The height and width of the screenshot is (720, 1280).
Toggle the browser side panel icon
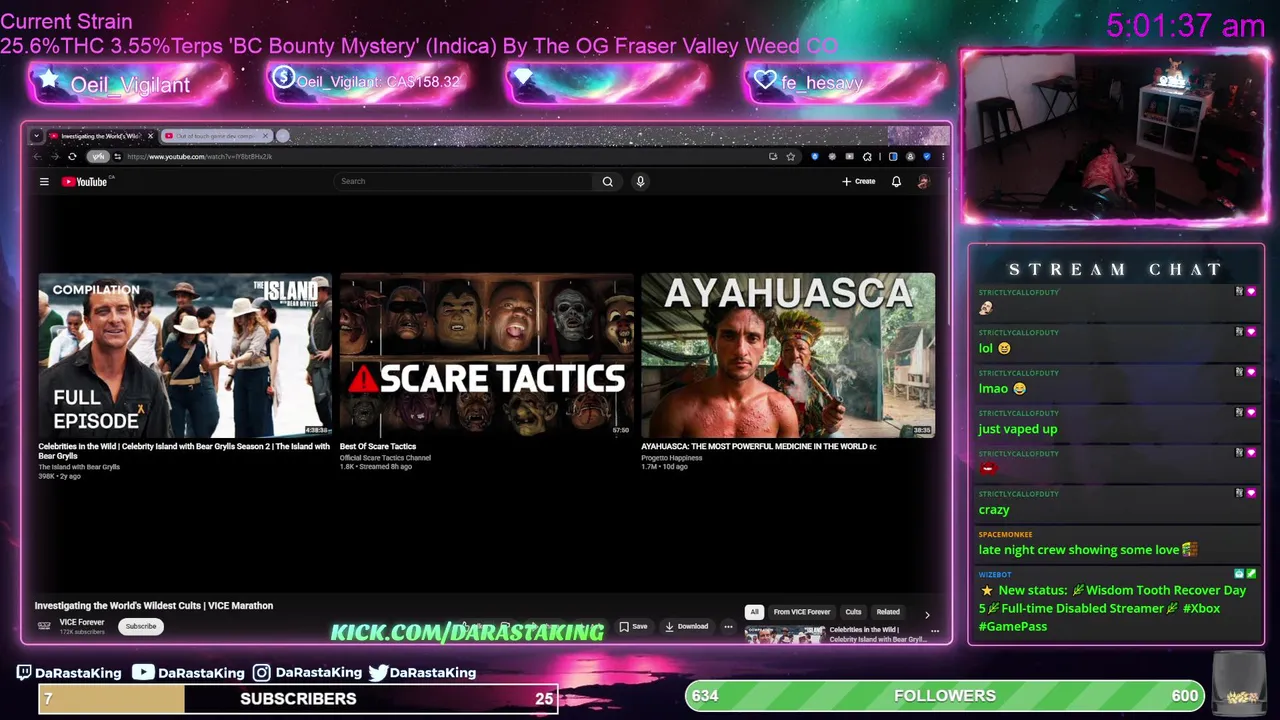point(893,156)
